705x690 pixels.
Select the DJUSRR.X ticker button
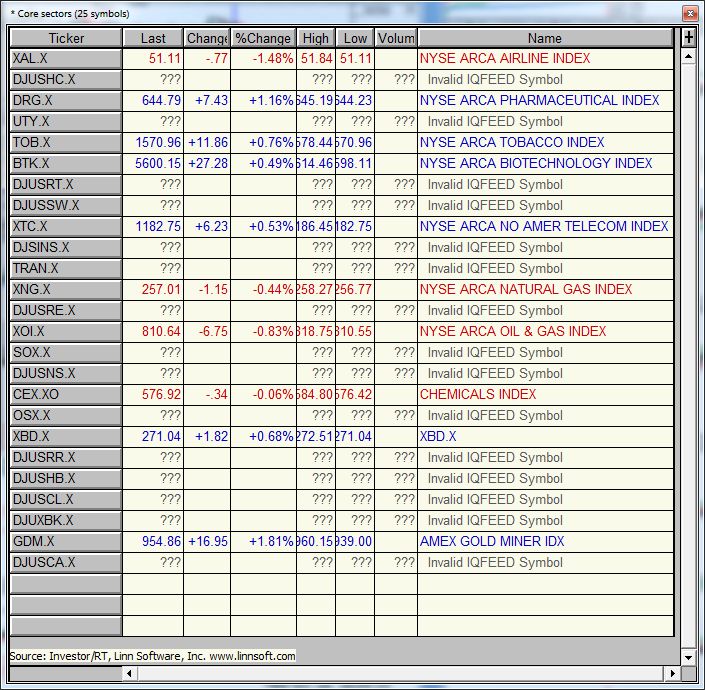(66, 457)
